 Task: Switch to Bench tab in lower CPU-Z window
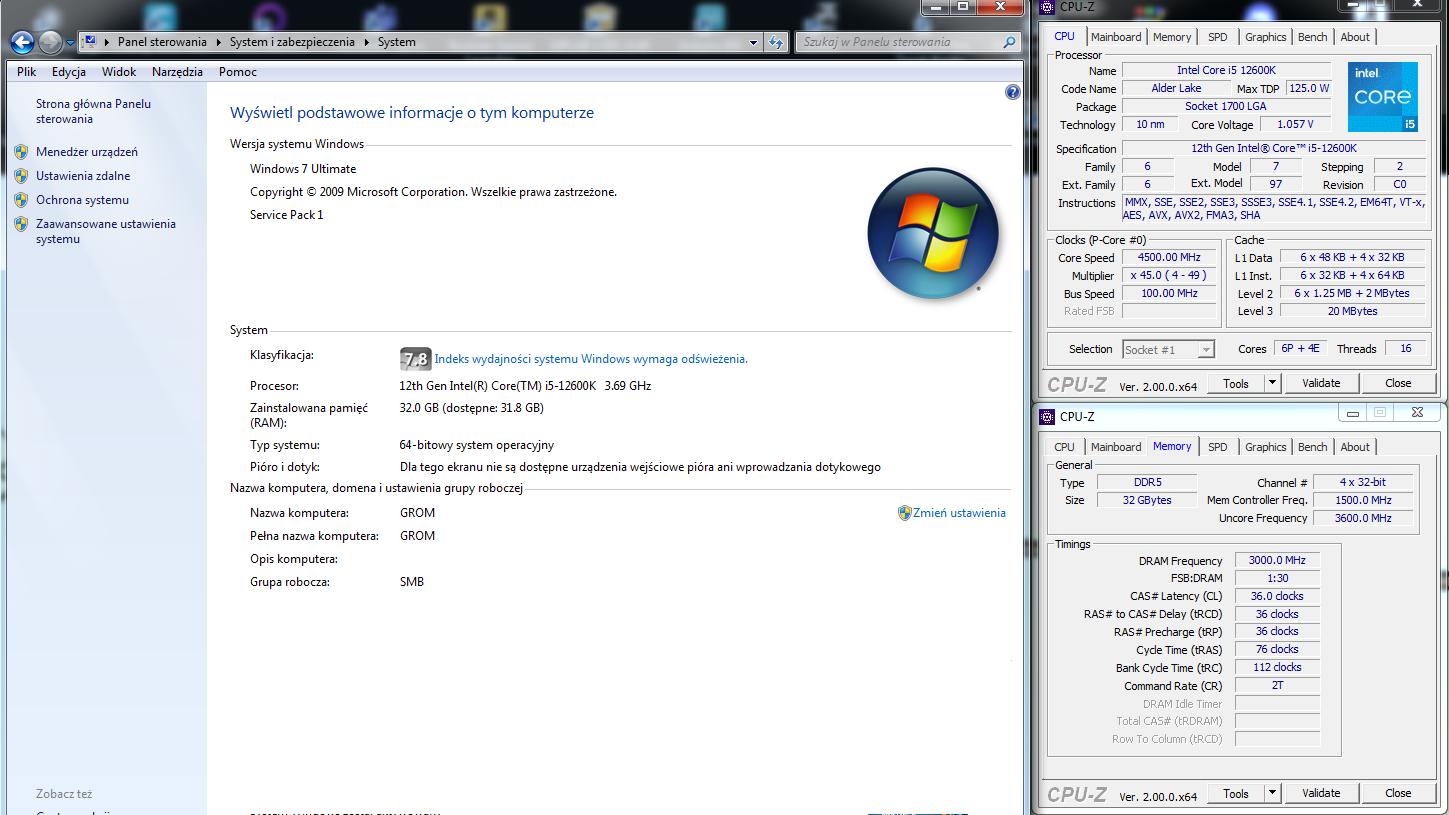(1312, 447)
